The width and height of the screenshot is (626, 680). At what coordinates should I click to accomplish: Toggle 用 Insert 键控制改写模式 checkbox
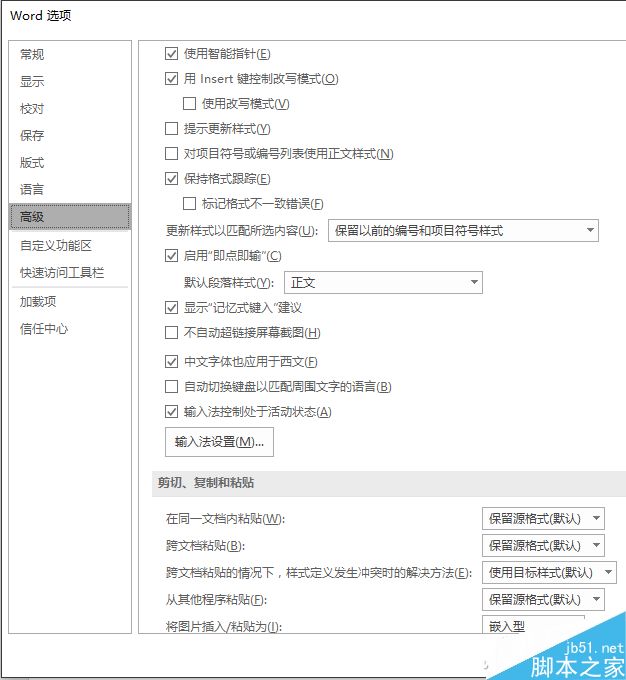coord(171,79)
